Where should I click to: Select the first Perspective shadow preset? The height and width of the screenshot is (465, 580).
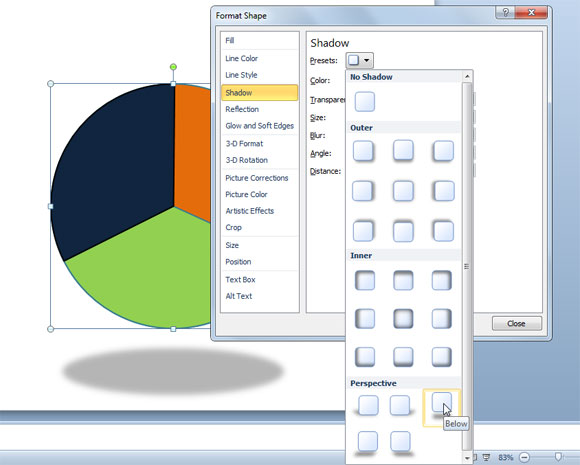pyautogui.click(x=368, y=405)
